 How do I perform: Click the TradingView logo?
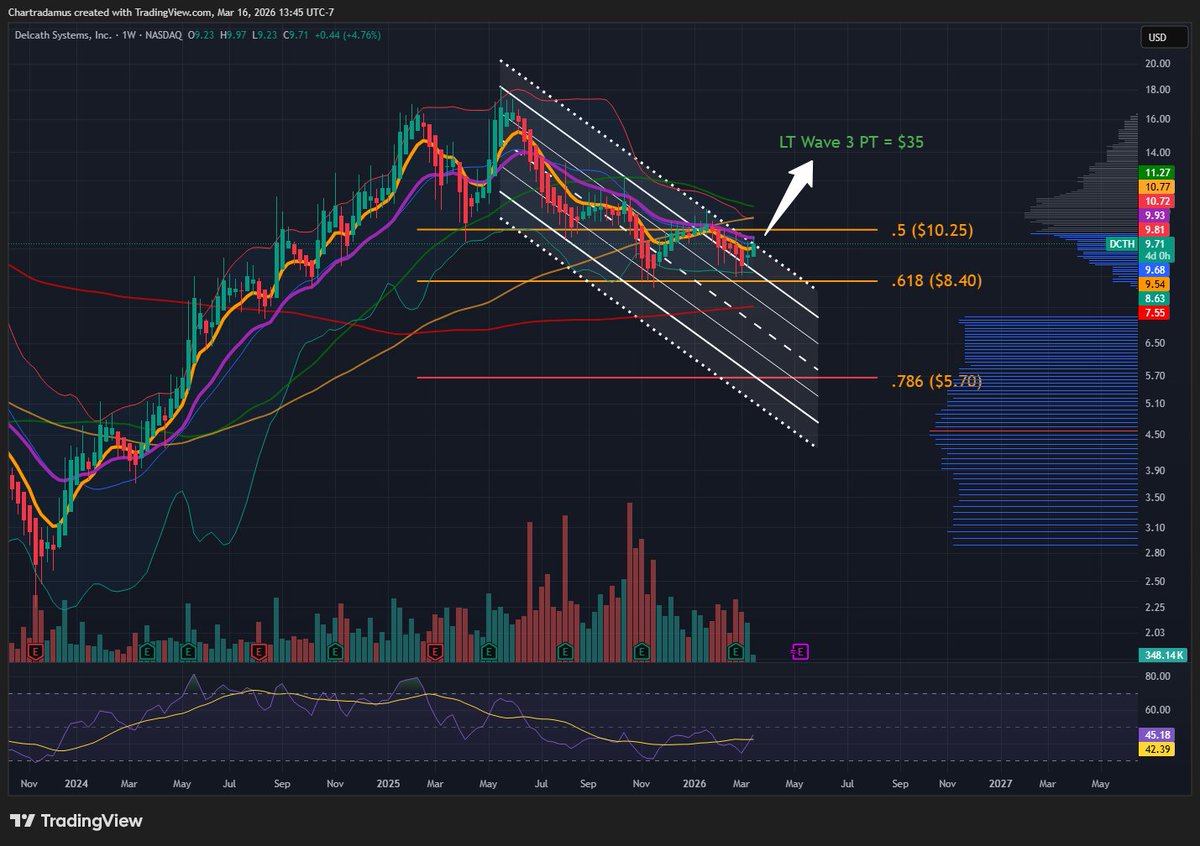(77, 821)
